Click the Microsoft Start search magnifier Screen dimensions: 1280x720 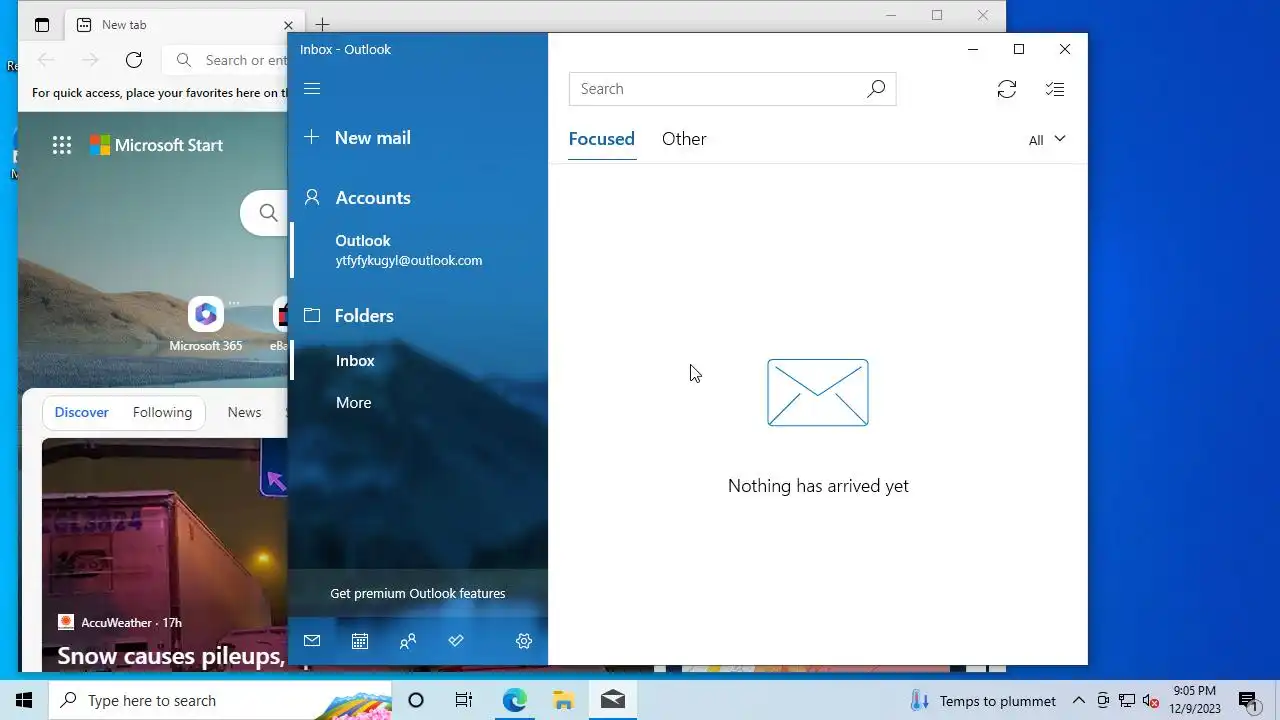tap(268, 212)
